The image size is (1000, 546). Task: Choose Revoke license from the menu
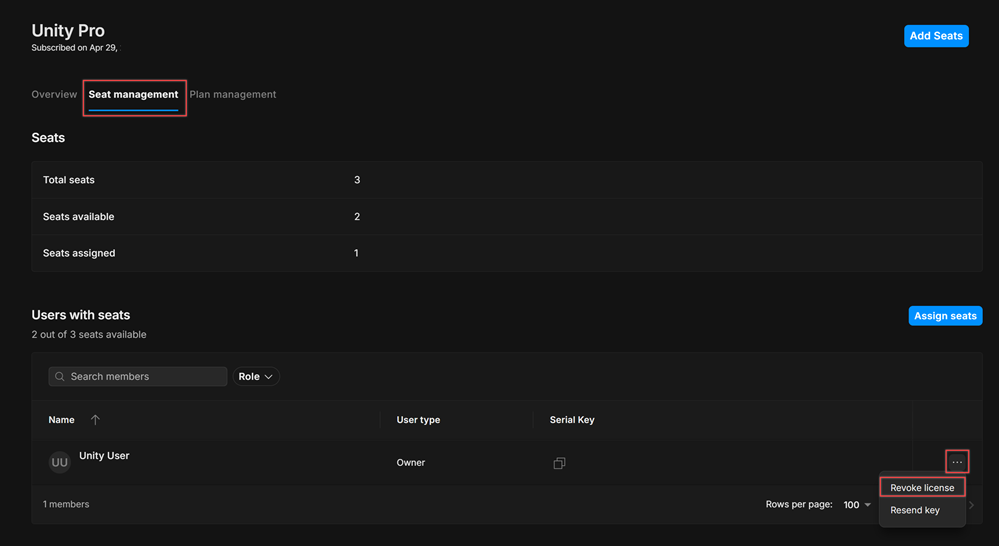922,487
